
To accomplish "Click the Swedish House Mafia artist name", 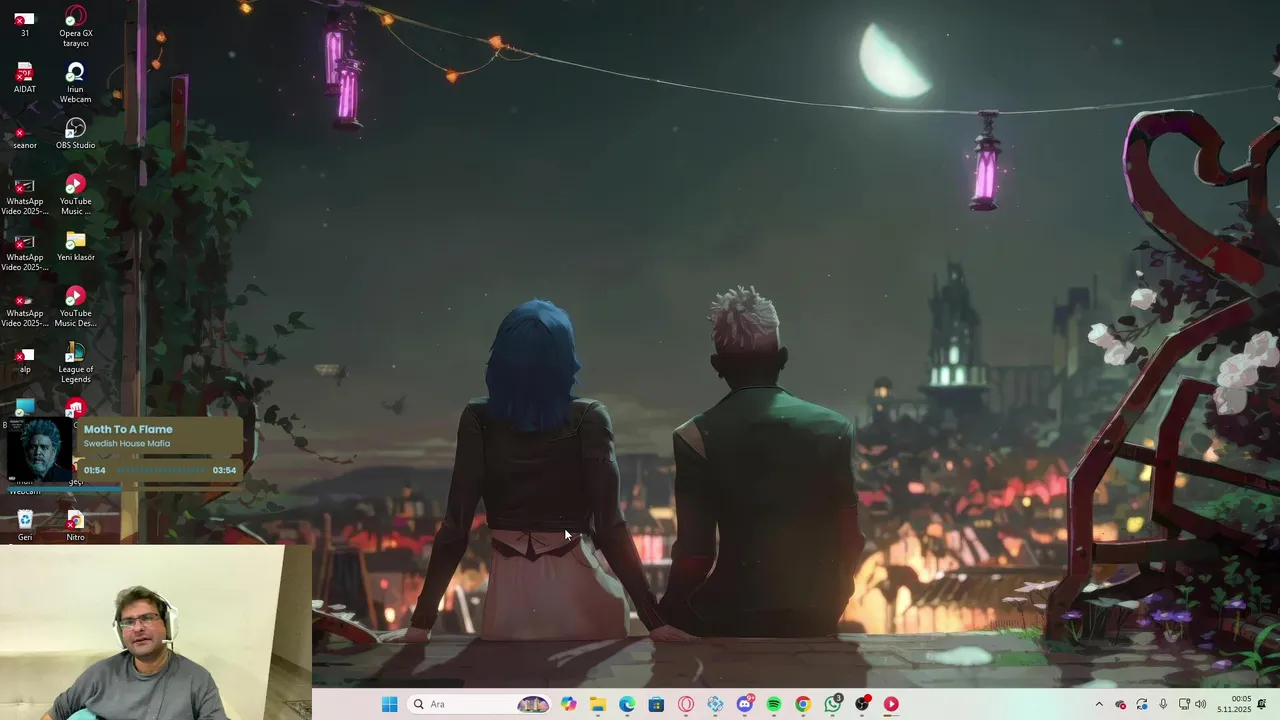I will tap(127, 443).
